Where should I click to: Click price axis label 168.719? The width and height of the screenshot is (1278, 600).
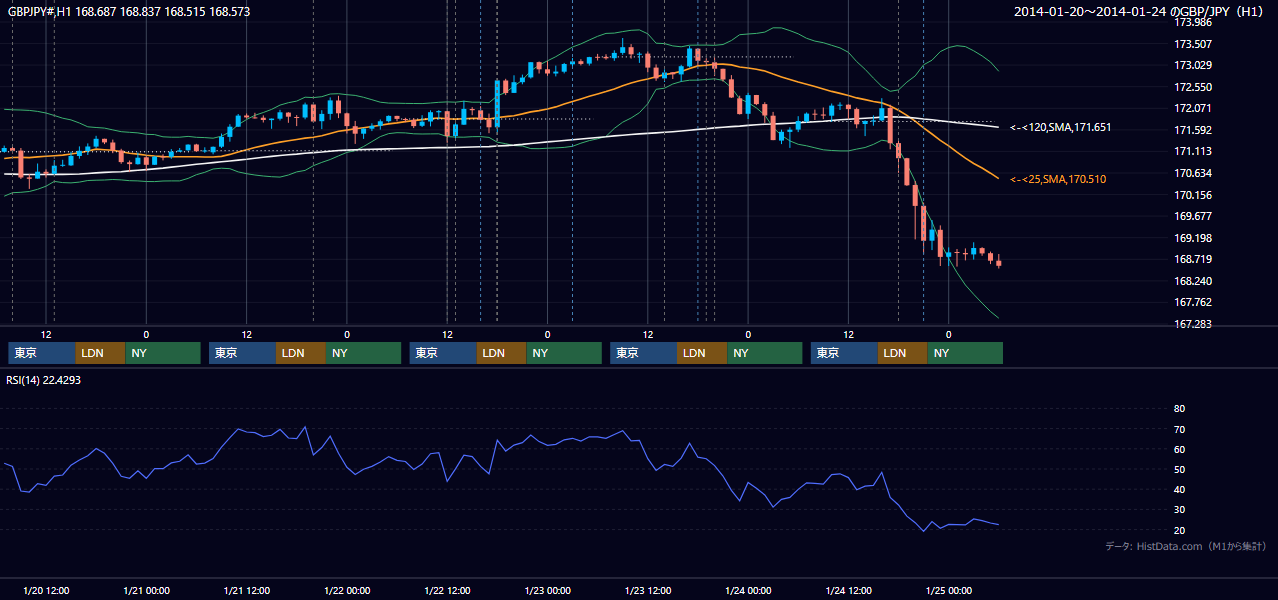click(1193, 259)
